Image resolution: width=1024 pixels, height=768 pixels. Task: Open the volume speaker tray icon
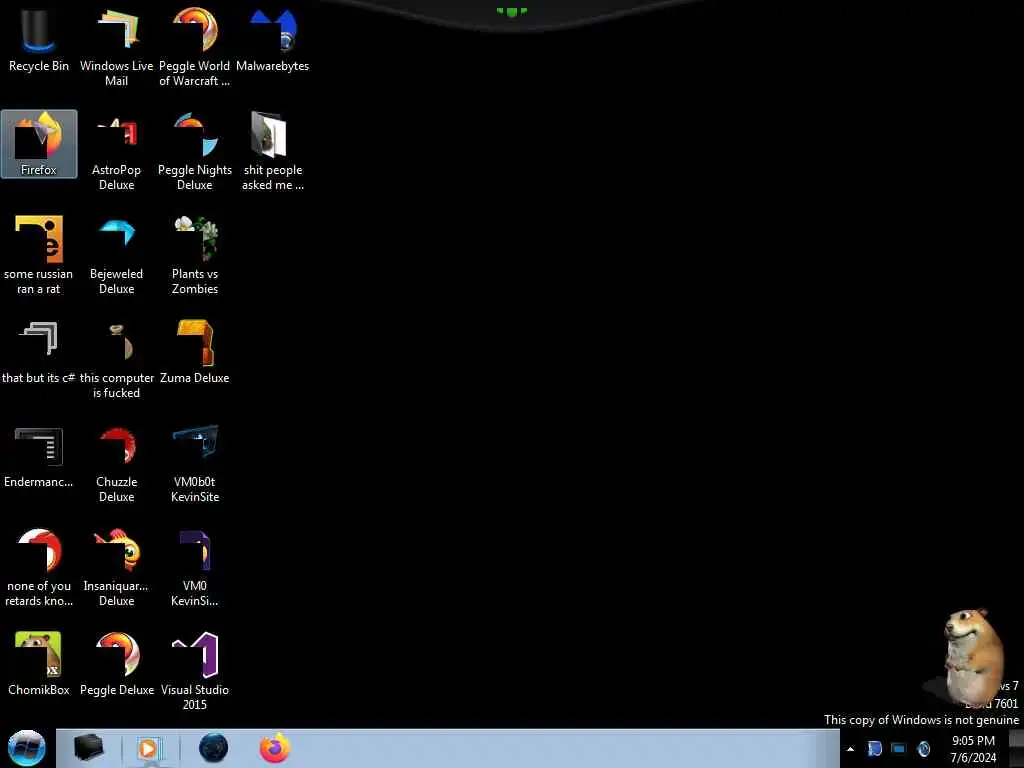coord(923,748)
